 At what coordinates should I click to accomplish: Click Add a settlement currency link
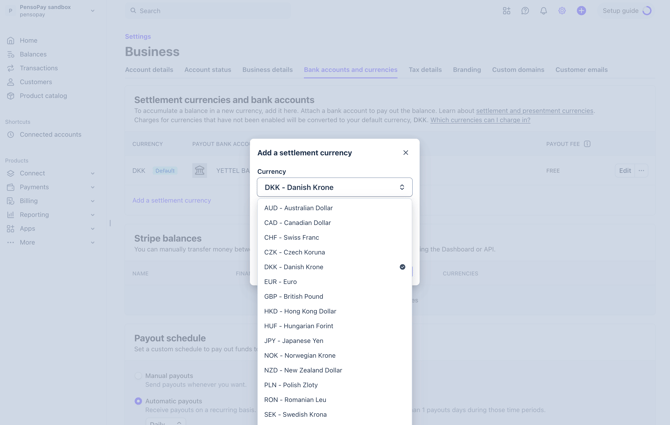(x=171, y=200)
